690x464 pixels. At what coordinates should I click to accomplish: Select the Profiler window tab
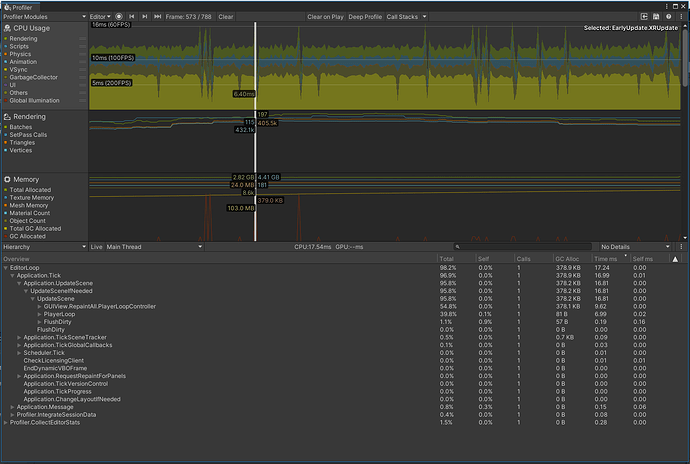pyautogui.click(x=20, y=6)
